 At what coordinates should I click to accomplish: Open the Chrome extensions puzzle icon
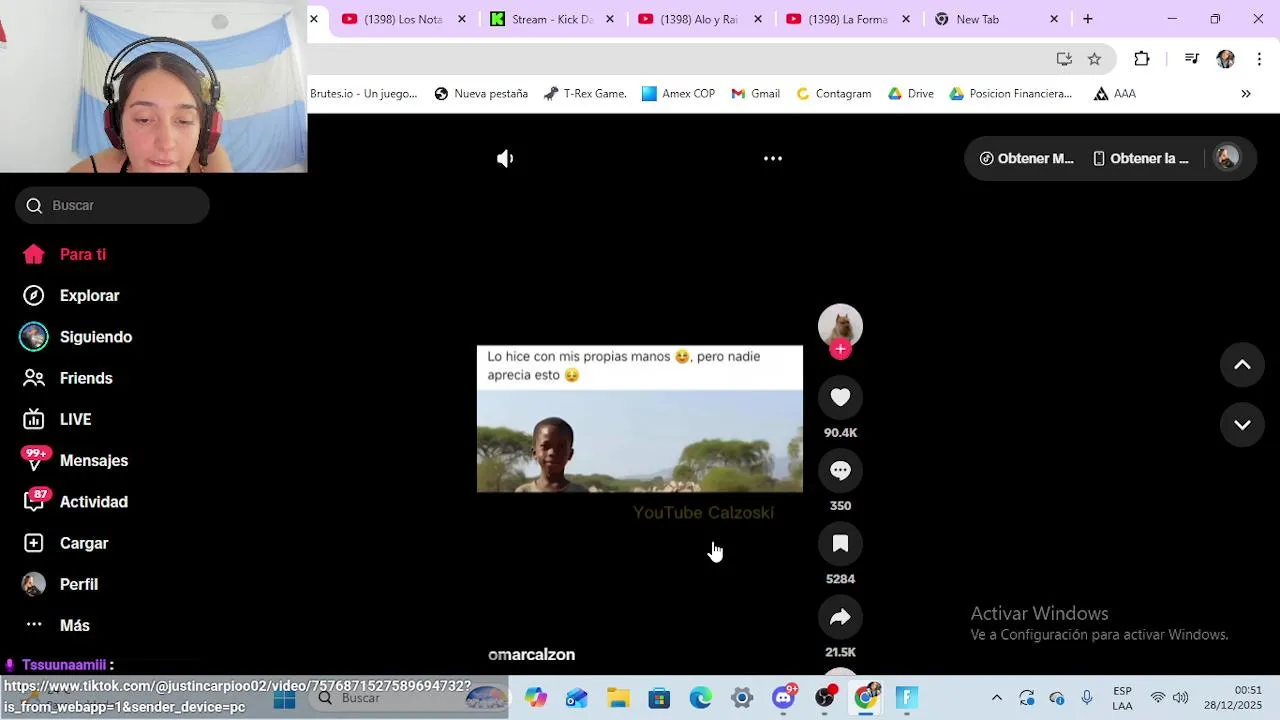point(1141,59)
